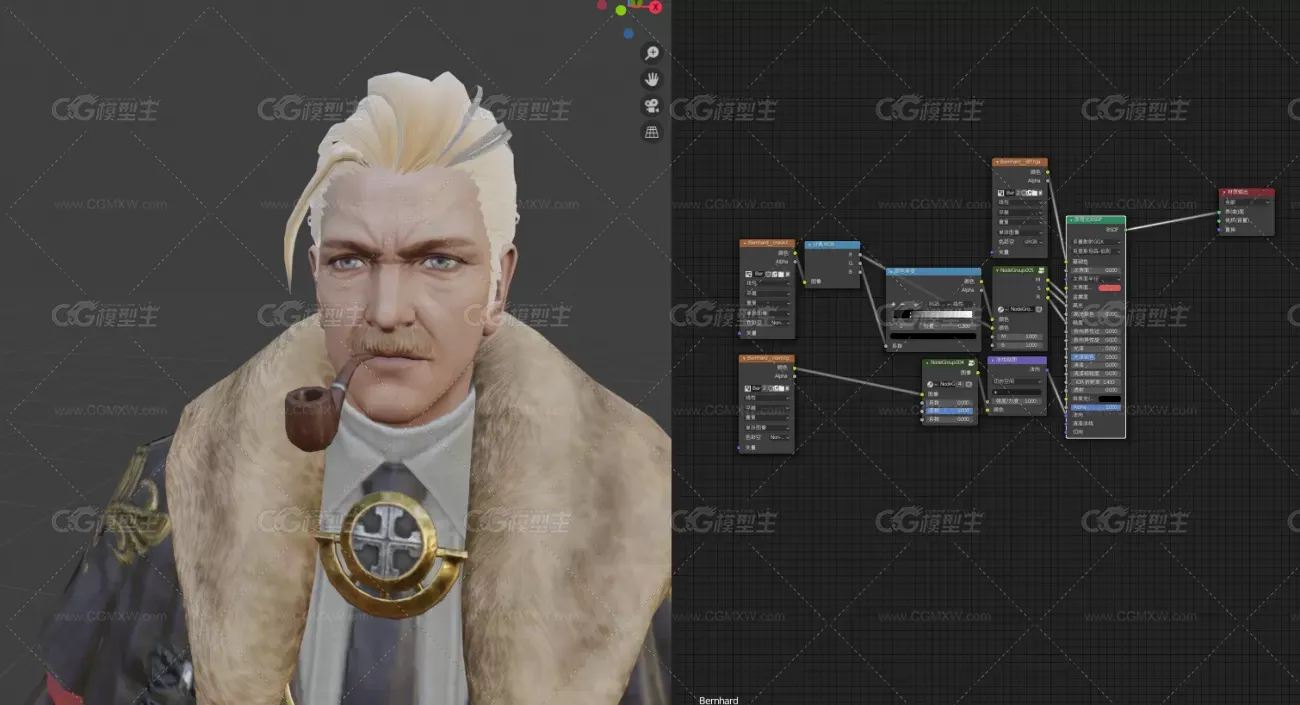This screenshot has height=705, width=1300.
Task: Open the GGX distribution dropdown in the BSDF node
Action: coord(1097,242)
